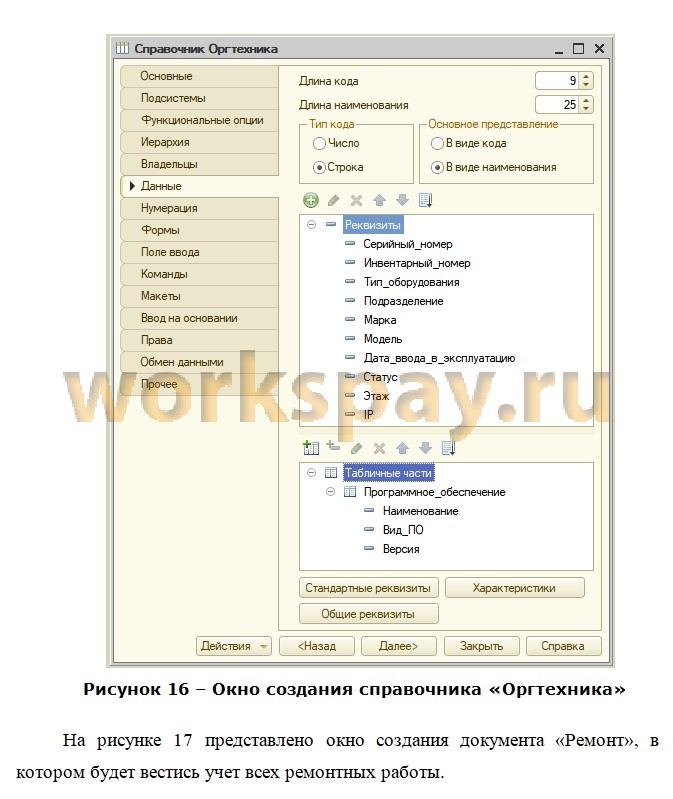Click the Add tabular section icon
The width and height of the screenshot is (673, 799).
pyautogui.click(x=311, y=448)
